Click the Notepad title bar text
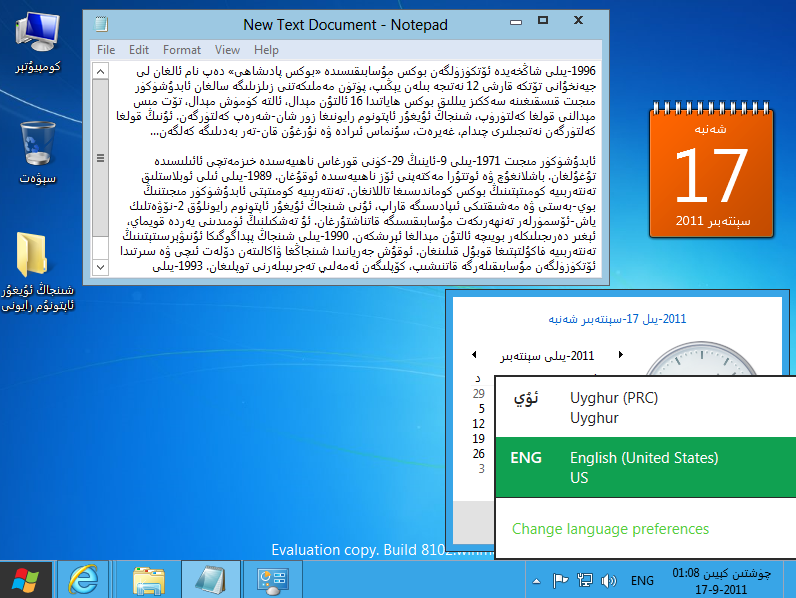The width and height of the screenshot is (796, 598). point(345,24)
